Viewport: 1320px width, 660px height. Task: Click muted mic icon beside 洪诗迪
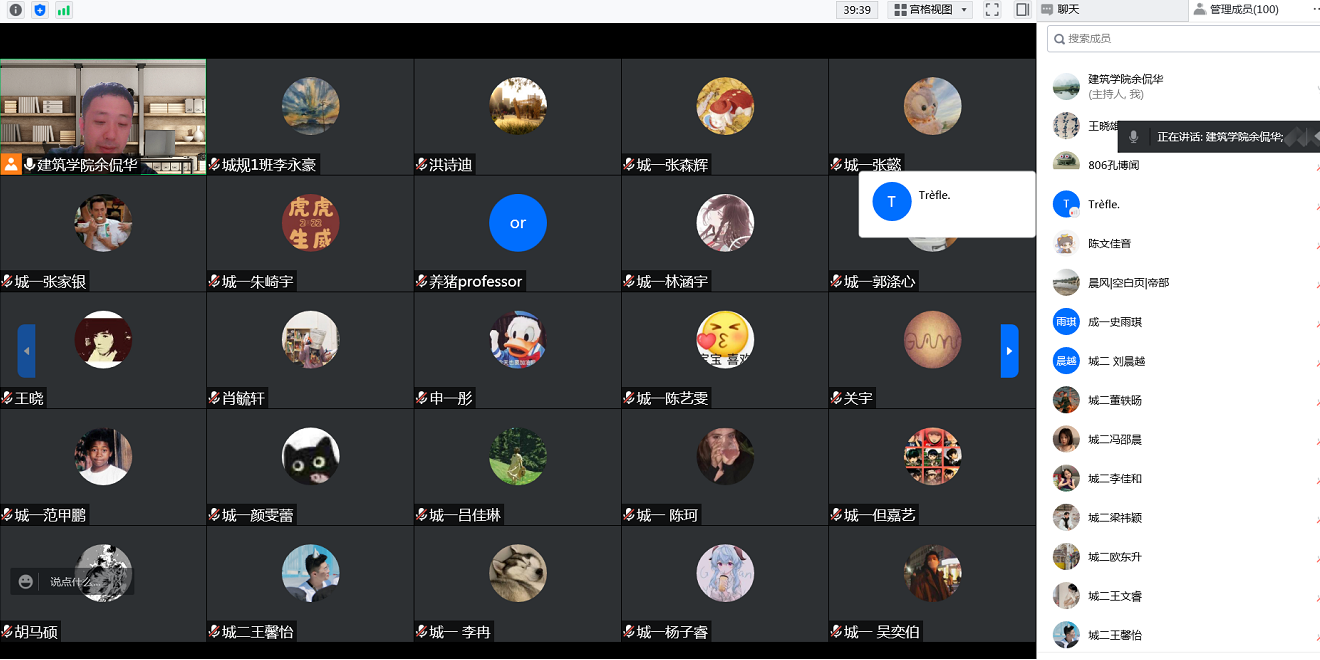pyautogui.click(x=422, y=165)
